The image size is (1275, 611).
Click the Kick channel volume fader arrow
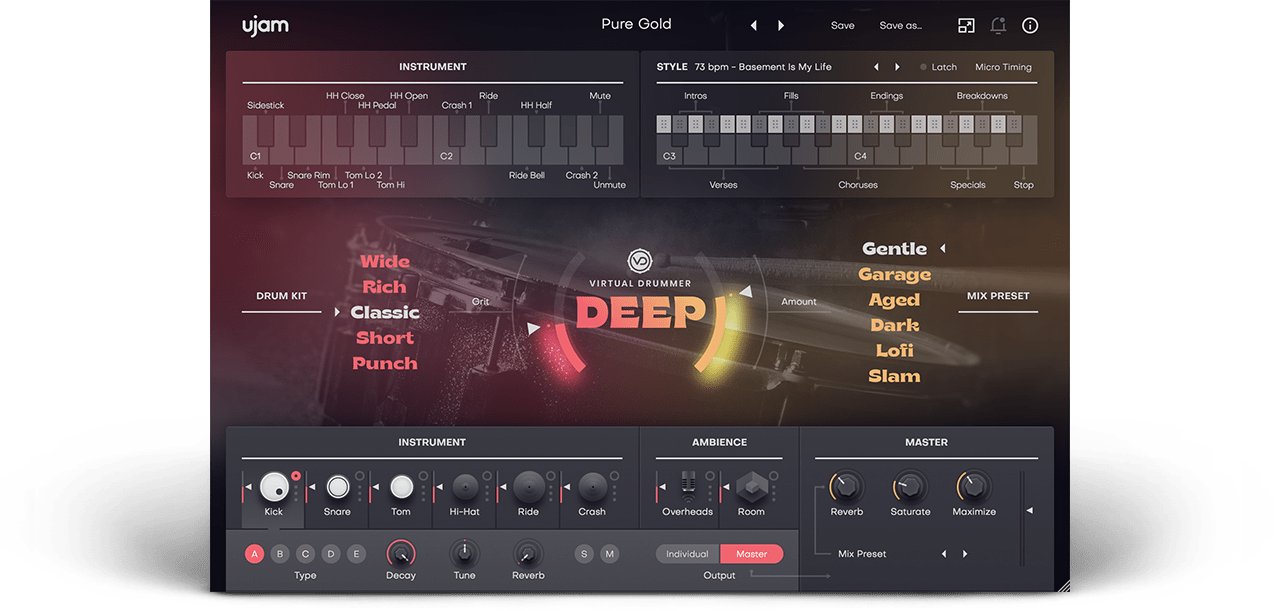pos(248,488)
